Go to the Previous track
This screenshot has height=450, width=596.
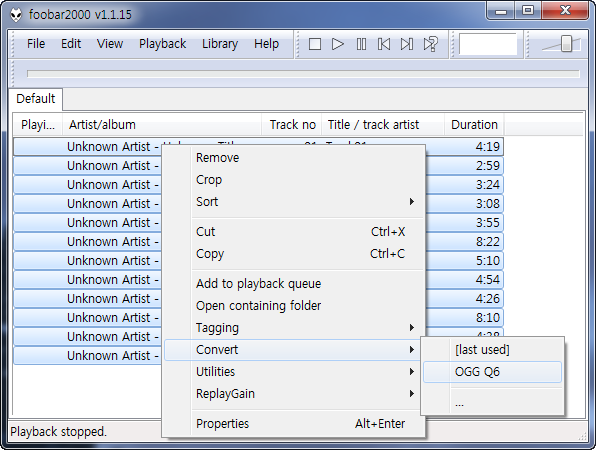coord(384,44)
